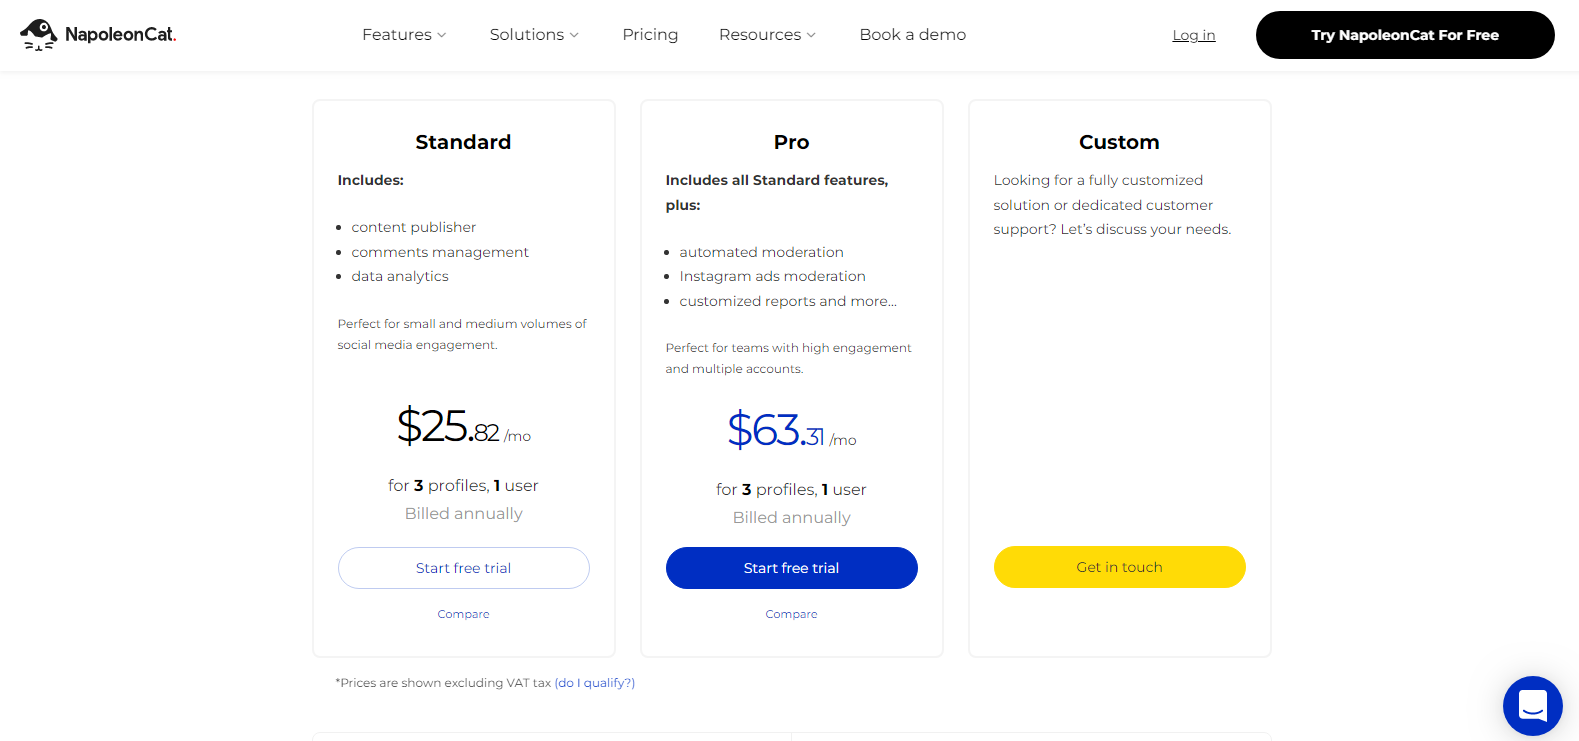Select the Pro plan price

(791, 428)
